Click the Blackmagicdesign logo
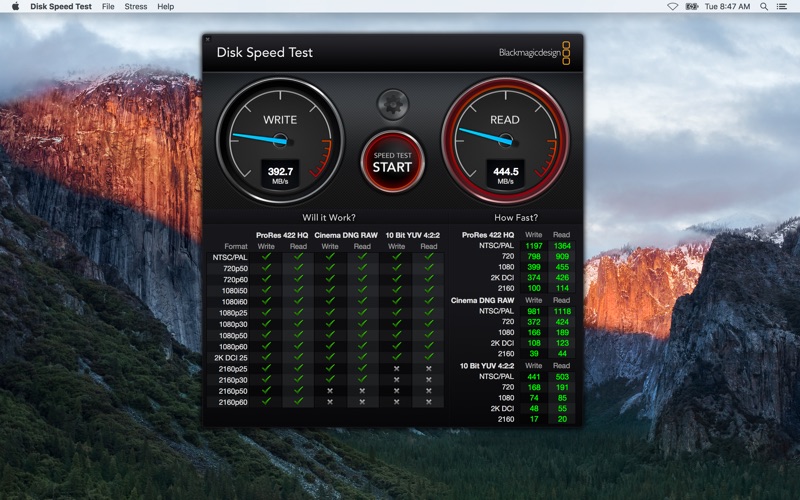This screenshot has width=800, height=500. click(535, 53)
